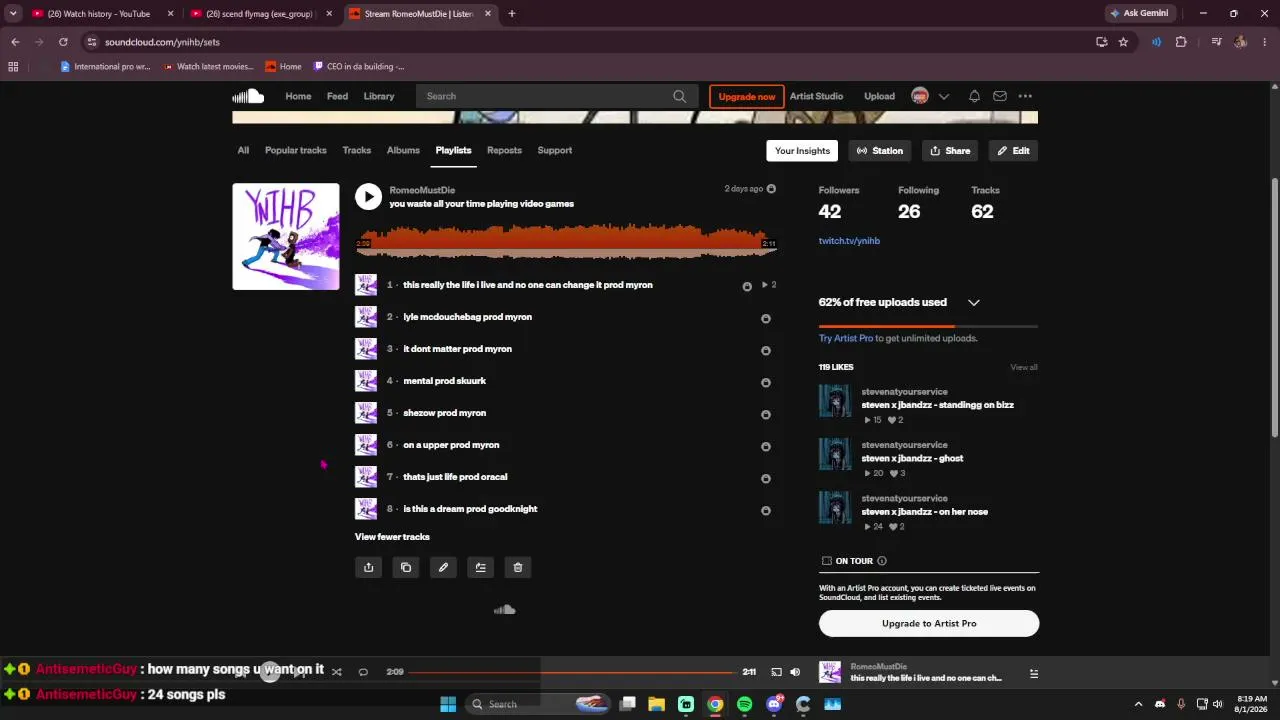Click the Try Artist Pro link
The height and width of the screenshot is (720, 1280).
click(x=846, y=338)
